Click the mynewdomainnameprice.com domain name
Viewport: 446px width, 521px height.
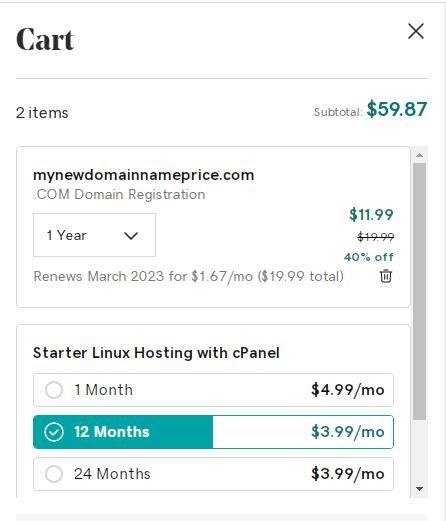click(x=144, y=175)
